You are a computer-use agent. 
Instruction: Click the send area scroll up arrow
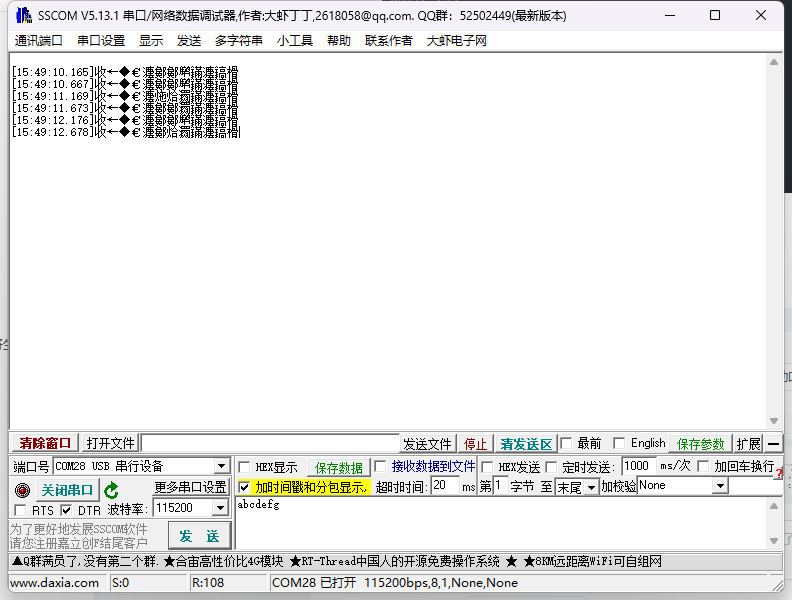click(773, 506)
